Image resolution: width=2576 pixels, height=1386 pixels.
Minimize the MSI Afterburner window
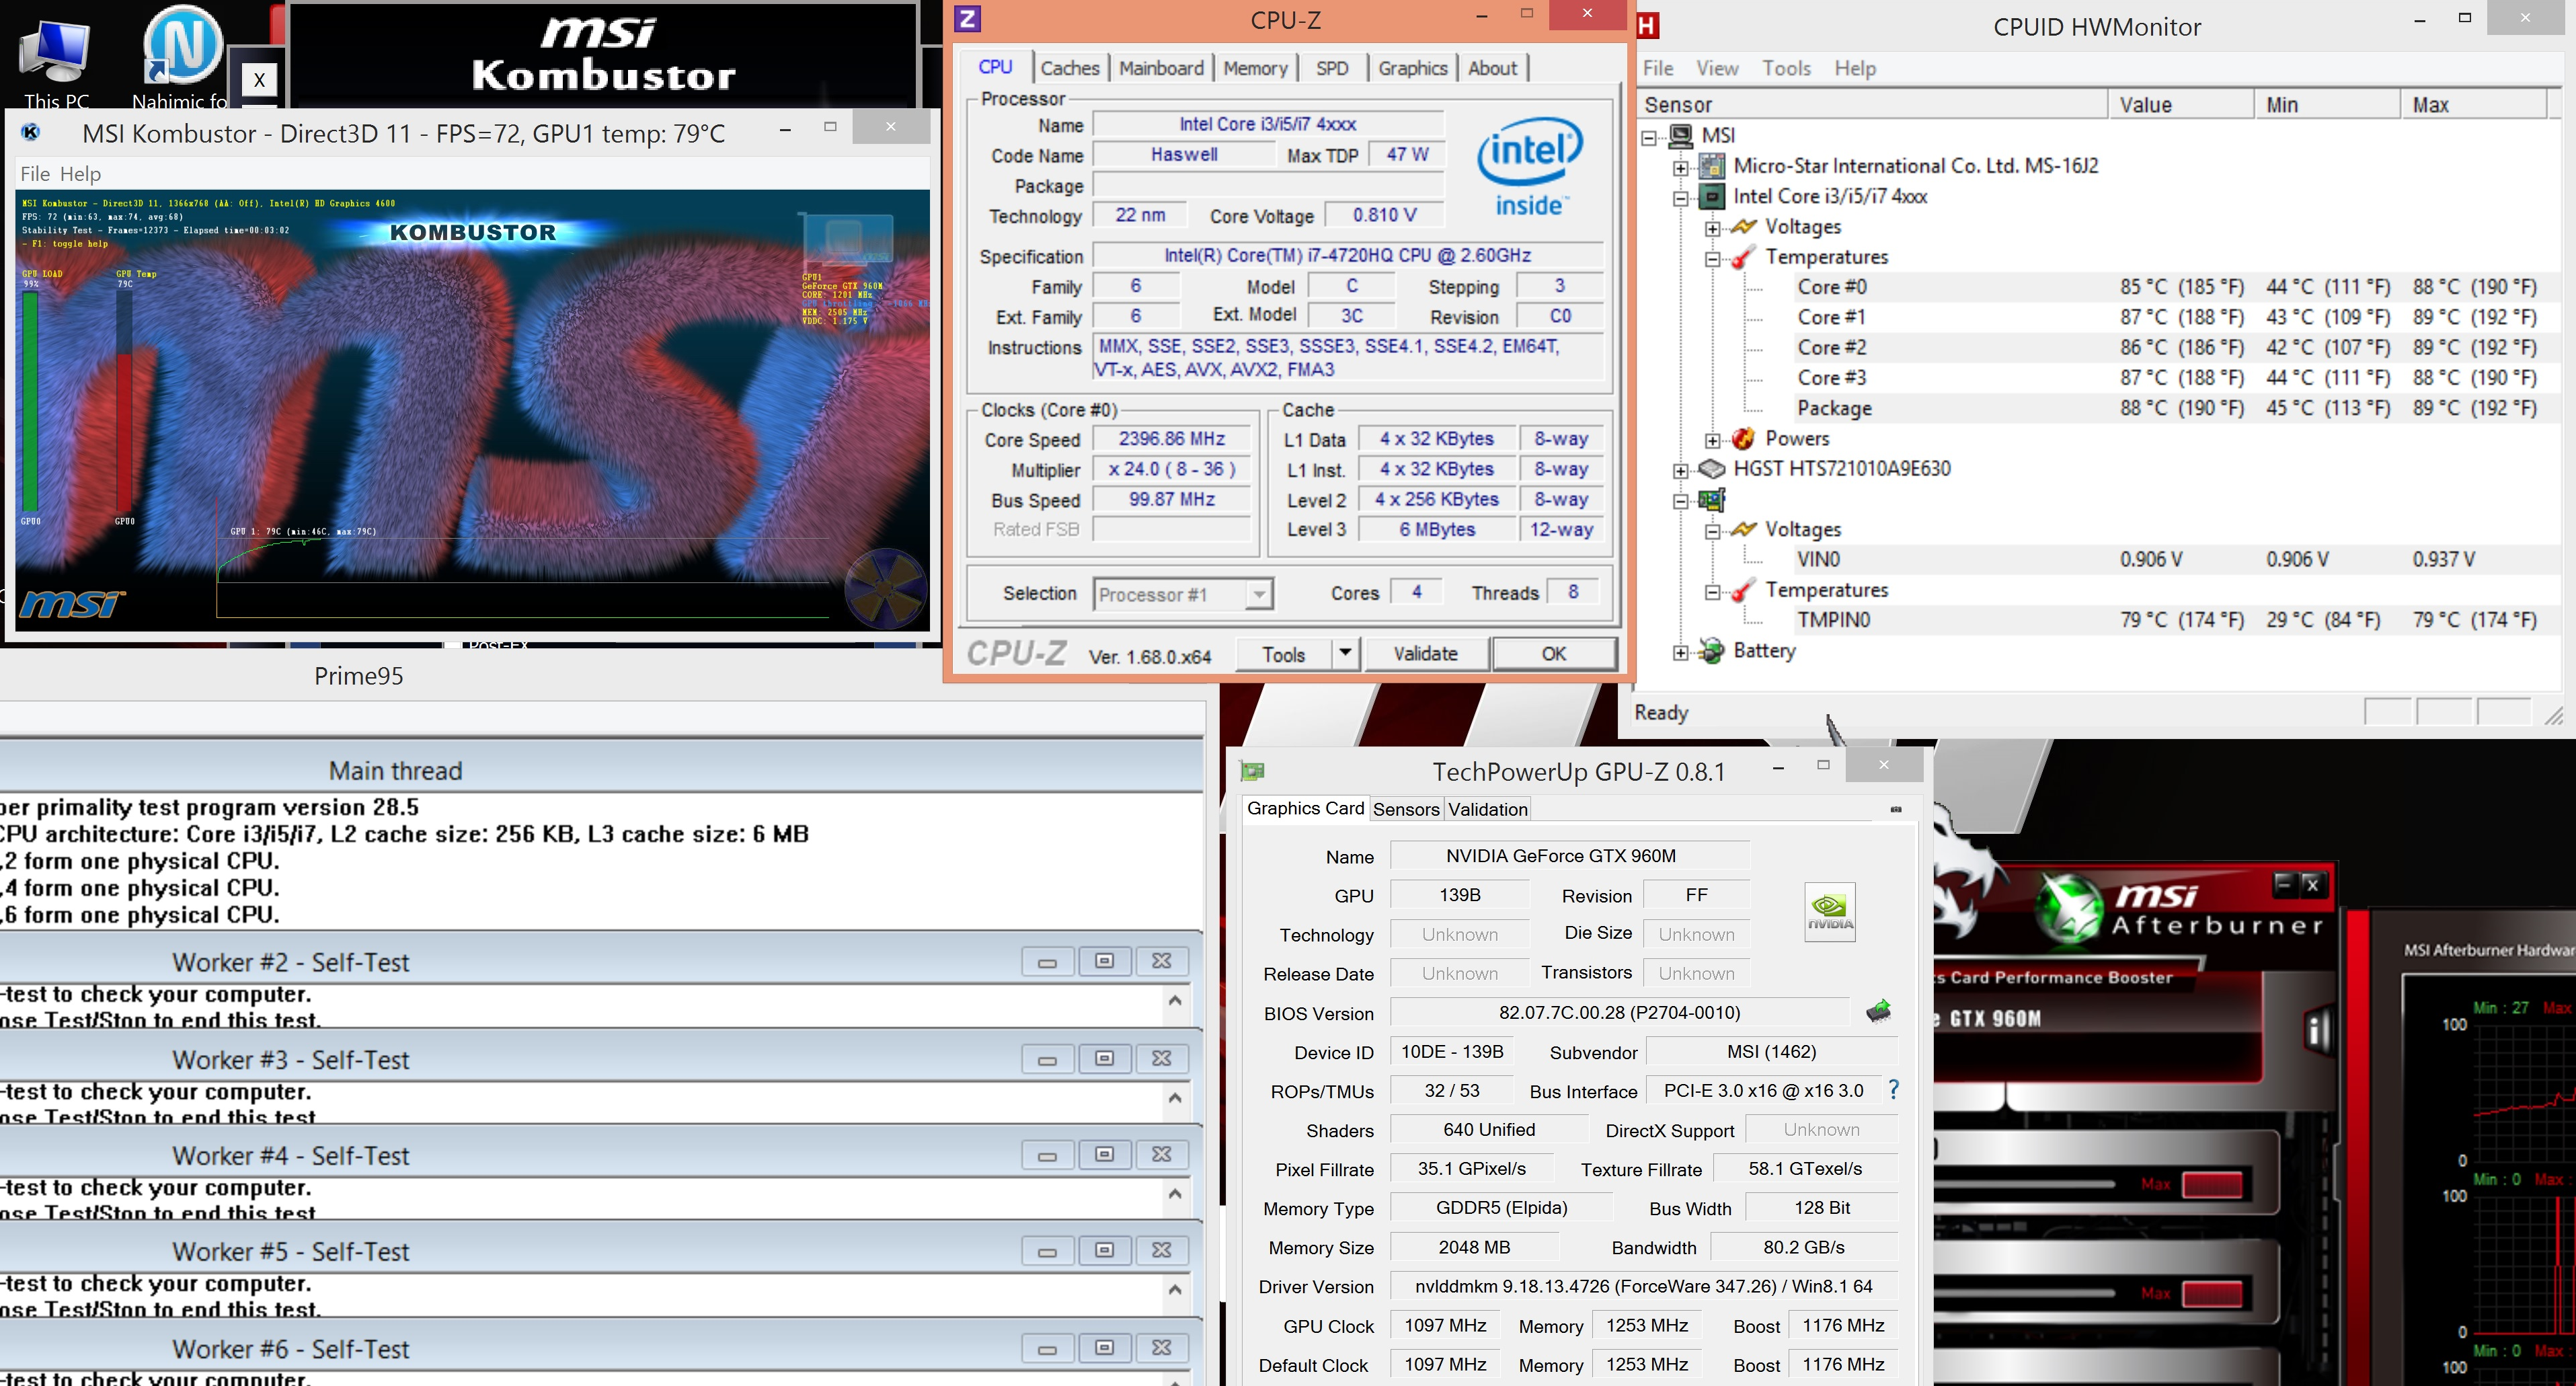pyautogui.click(x=2283, y=884)
